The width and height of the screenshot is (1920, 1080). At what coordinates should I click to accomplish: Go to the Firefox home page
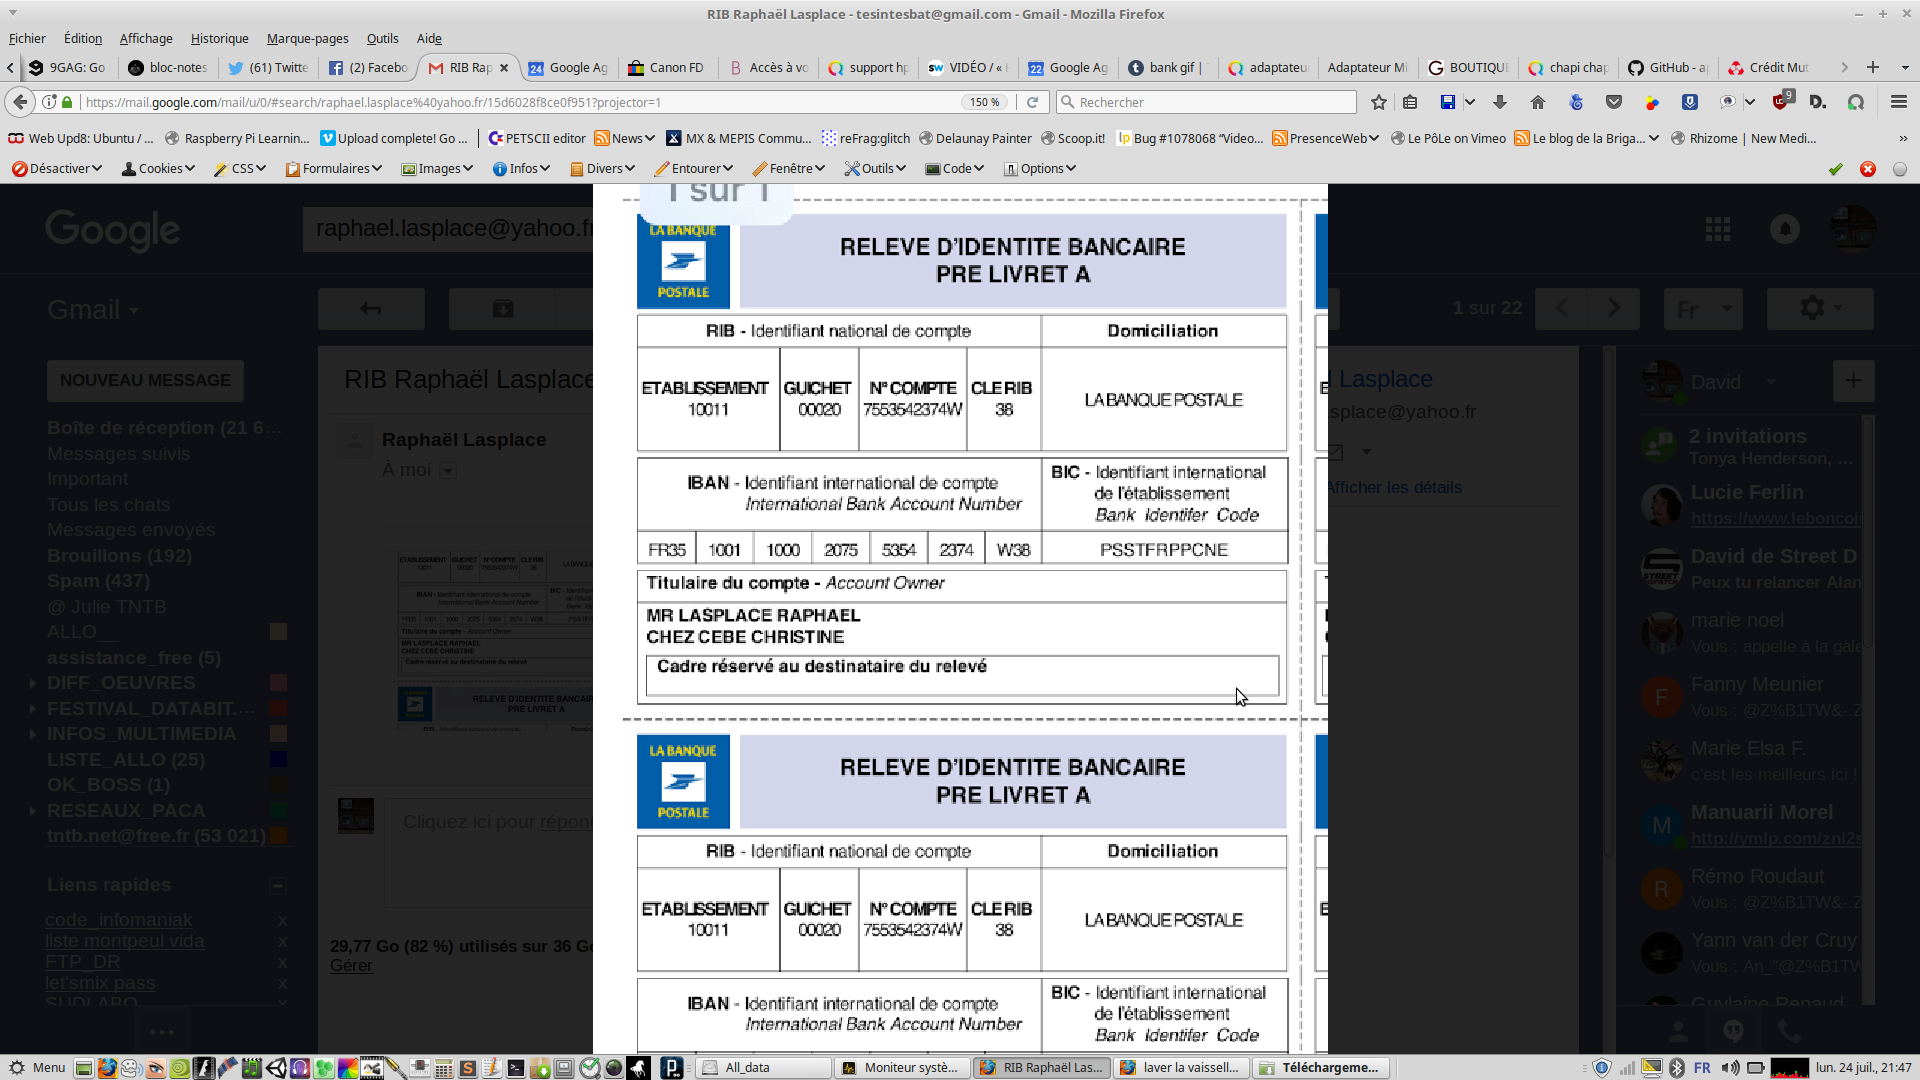click(1538, 102)
